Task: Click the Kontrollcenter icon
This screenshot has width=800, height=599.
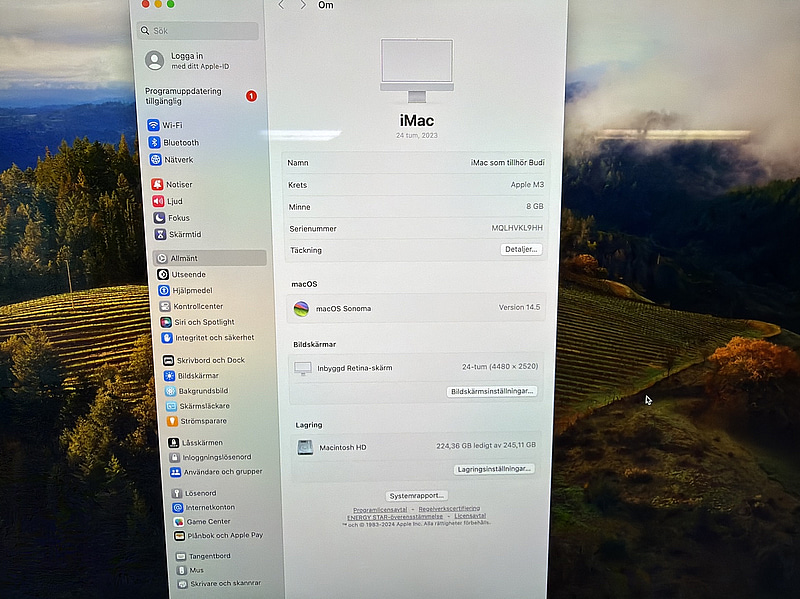Action: click(x=164, y=306)
